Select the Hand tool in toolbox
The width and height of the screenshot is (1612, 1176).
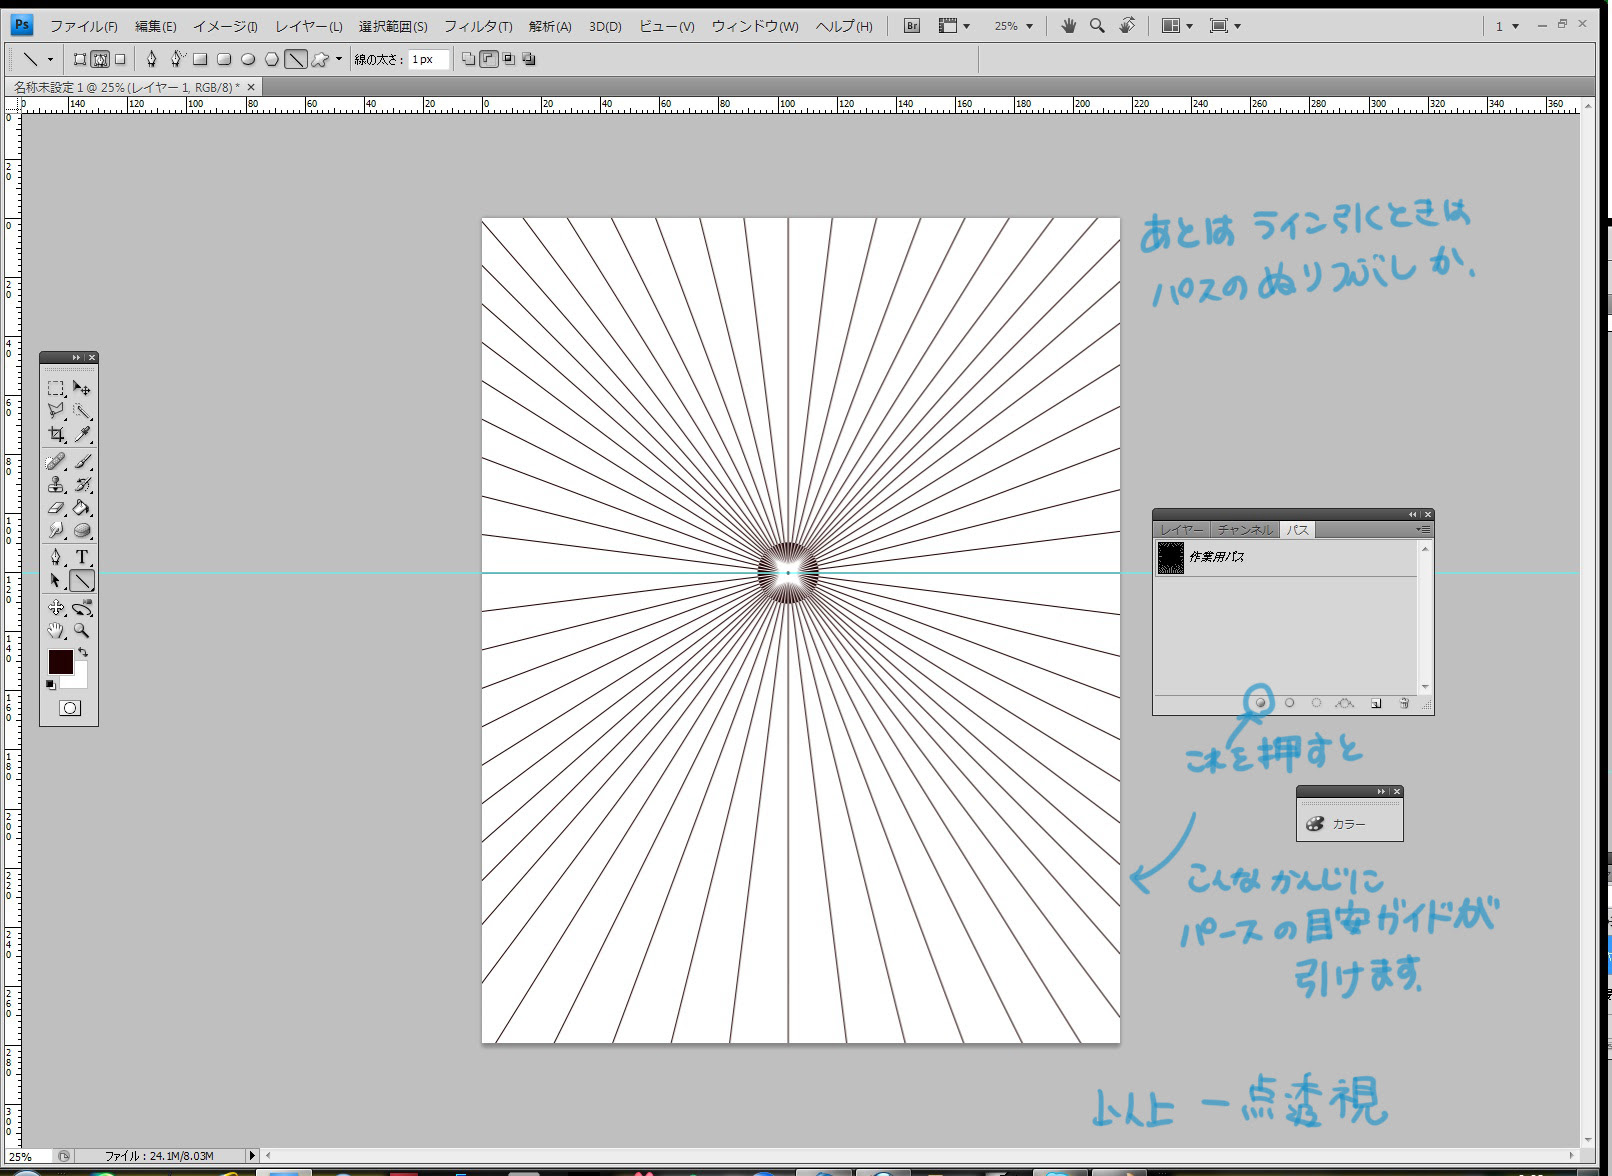[x=56, y=630]
